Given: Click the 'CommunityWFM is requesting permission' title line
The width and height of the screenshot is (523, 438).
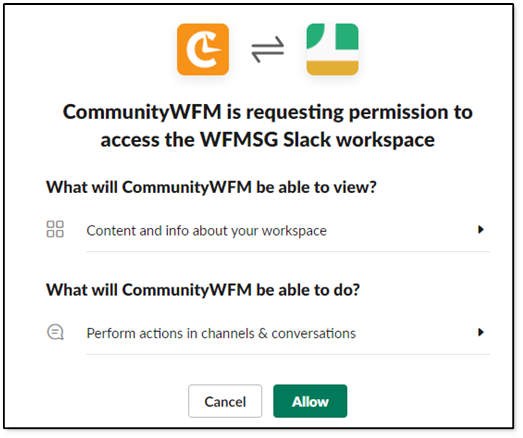Looking at the screenshot, I should coord(268,112).
